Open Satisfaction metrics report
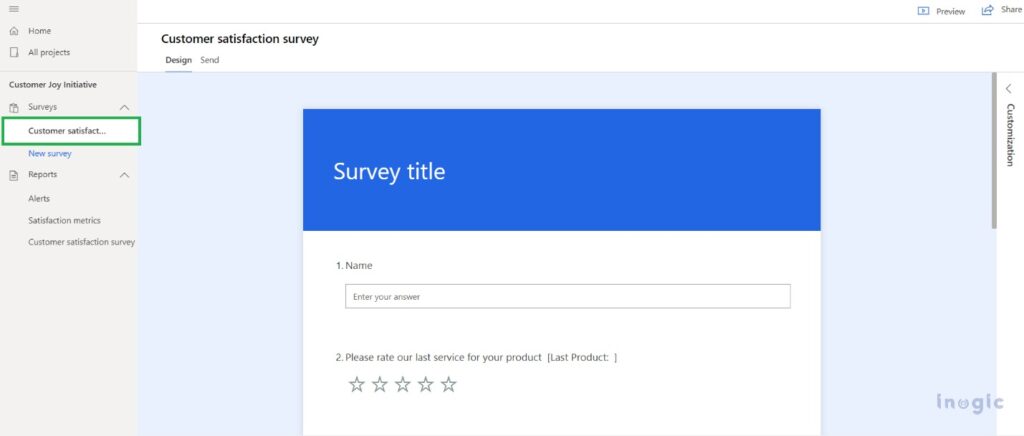 pyautogui.click(x=64, y=220)
